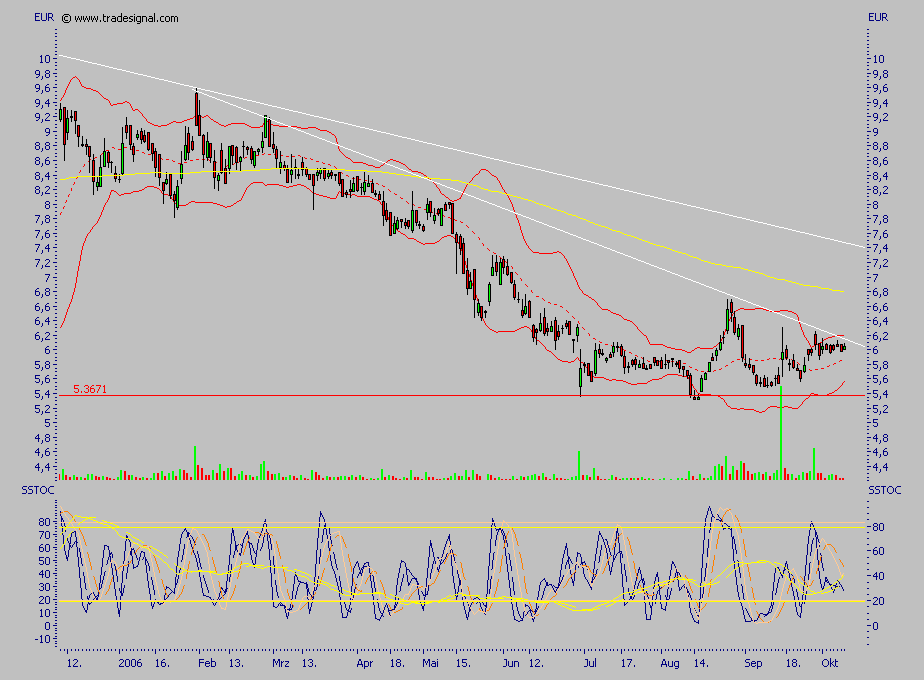Click the 70 level on left stochastic axis
This screenshot has width=924, height=680.
click(x=44, y=535)
